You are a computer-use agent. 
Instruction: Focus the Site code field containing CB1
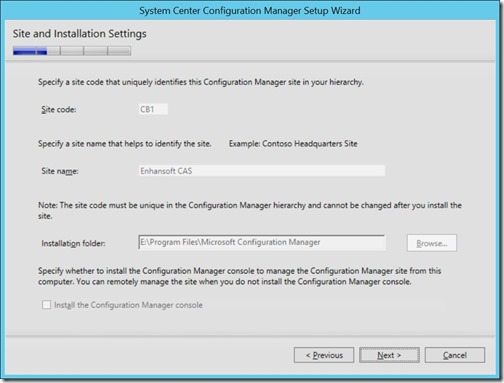153,109
